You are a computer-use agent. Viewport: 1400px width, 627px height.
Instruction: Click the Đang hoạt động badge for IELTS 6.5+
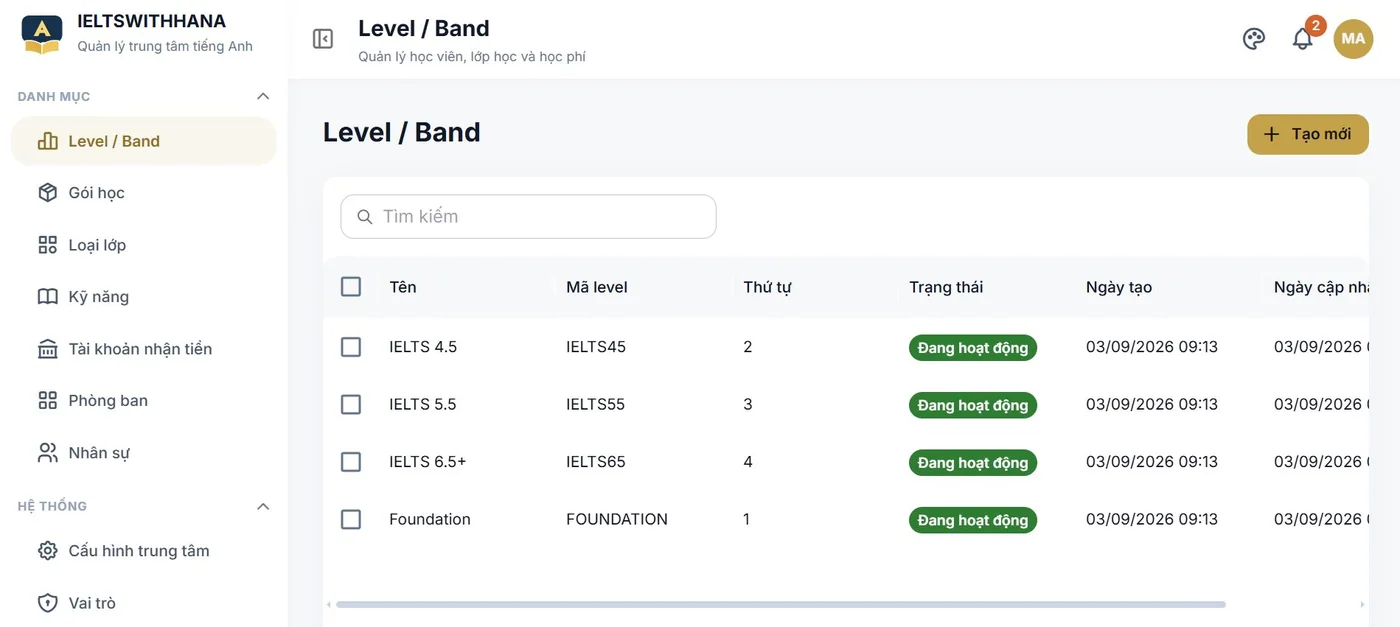point(973,463)
